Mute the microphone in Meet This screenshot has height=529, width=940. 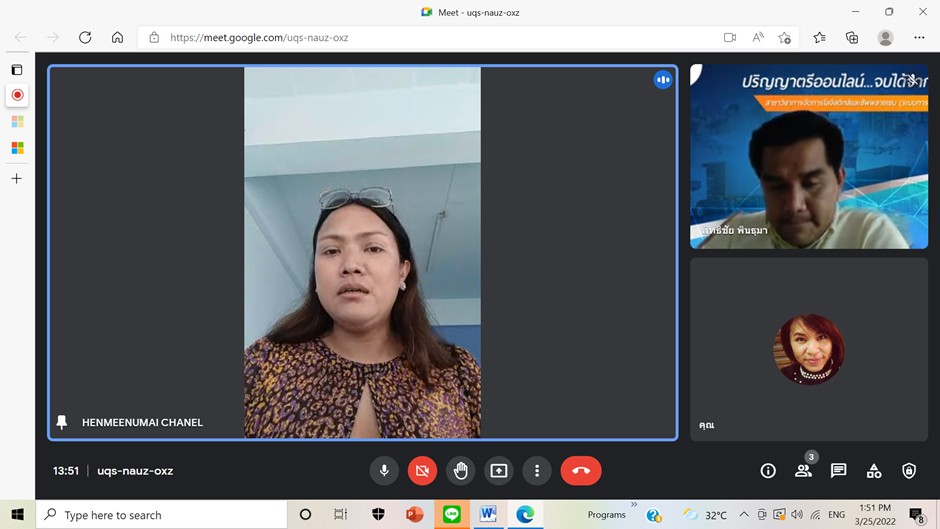pyautogui.click(x=383, y=471)
